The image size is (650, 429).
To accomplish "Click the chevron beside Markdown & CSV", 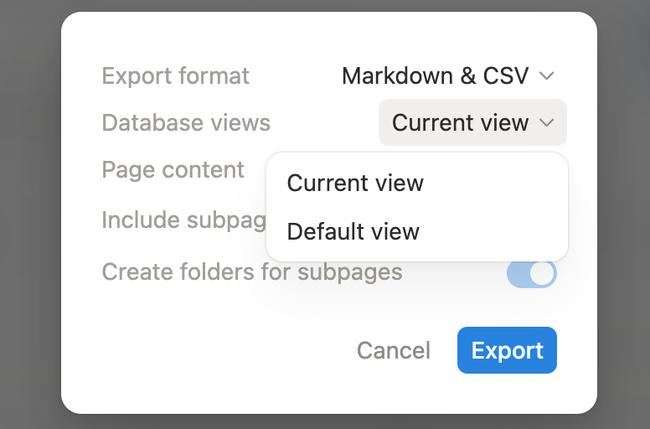I will pos(547,76).
